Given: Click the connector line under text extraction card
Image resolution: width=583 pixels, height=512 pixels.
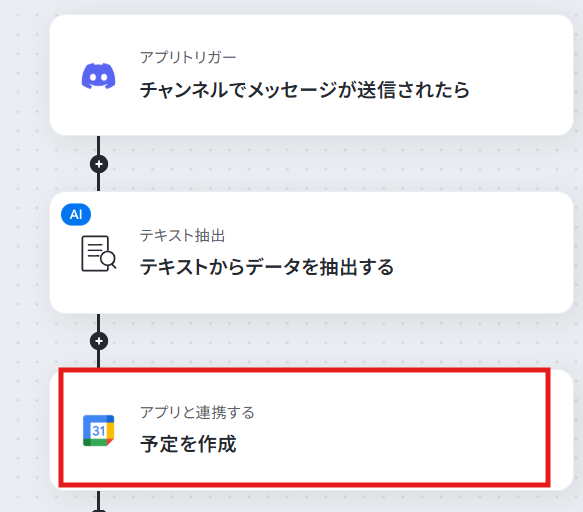Looking at the screenshot, I should tap(99, 322).
